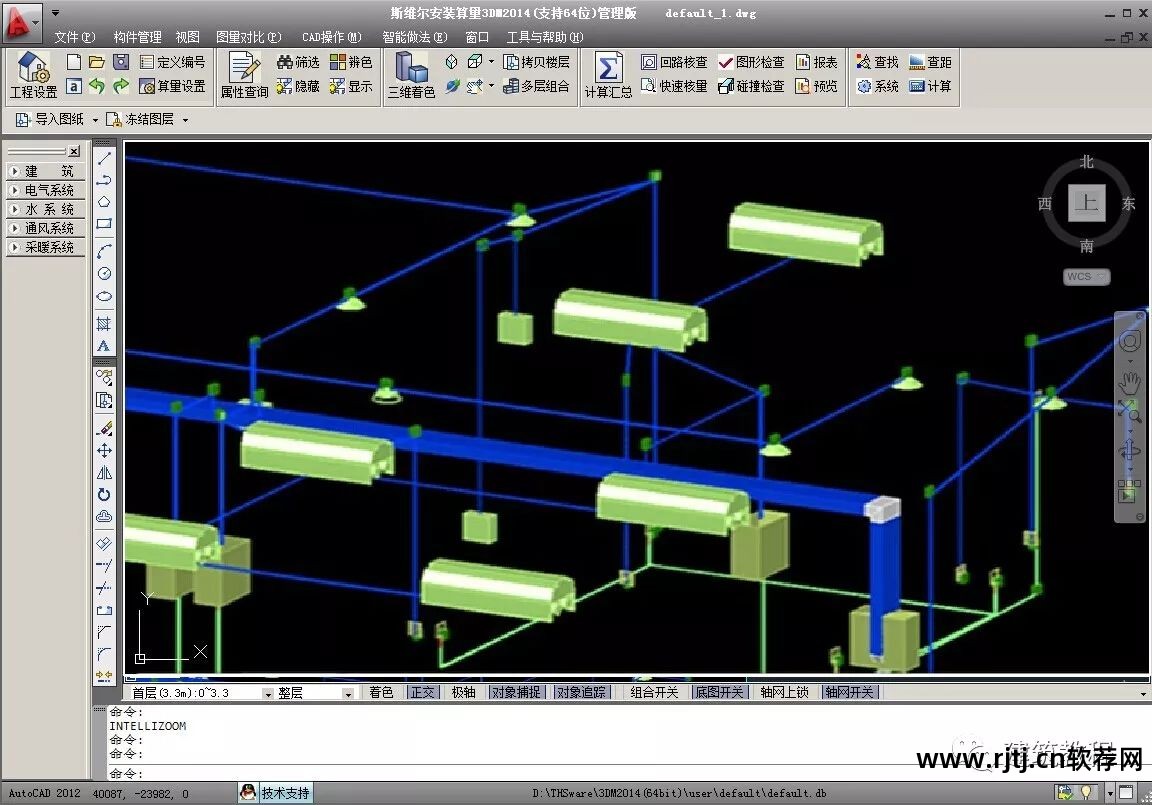Screen dimensions: 1152x805
Task: Click 报表 report button
Action: click(x=817, y=62)
